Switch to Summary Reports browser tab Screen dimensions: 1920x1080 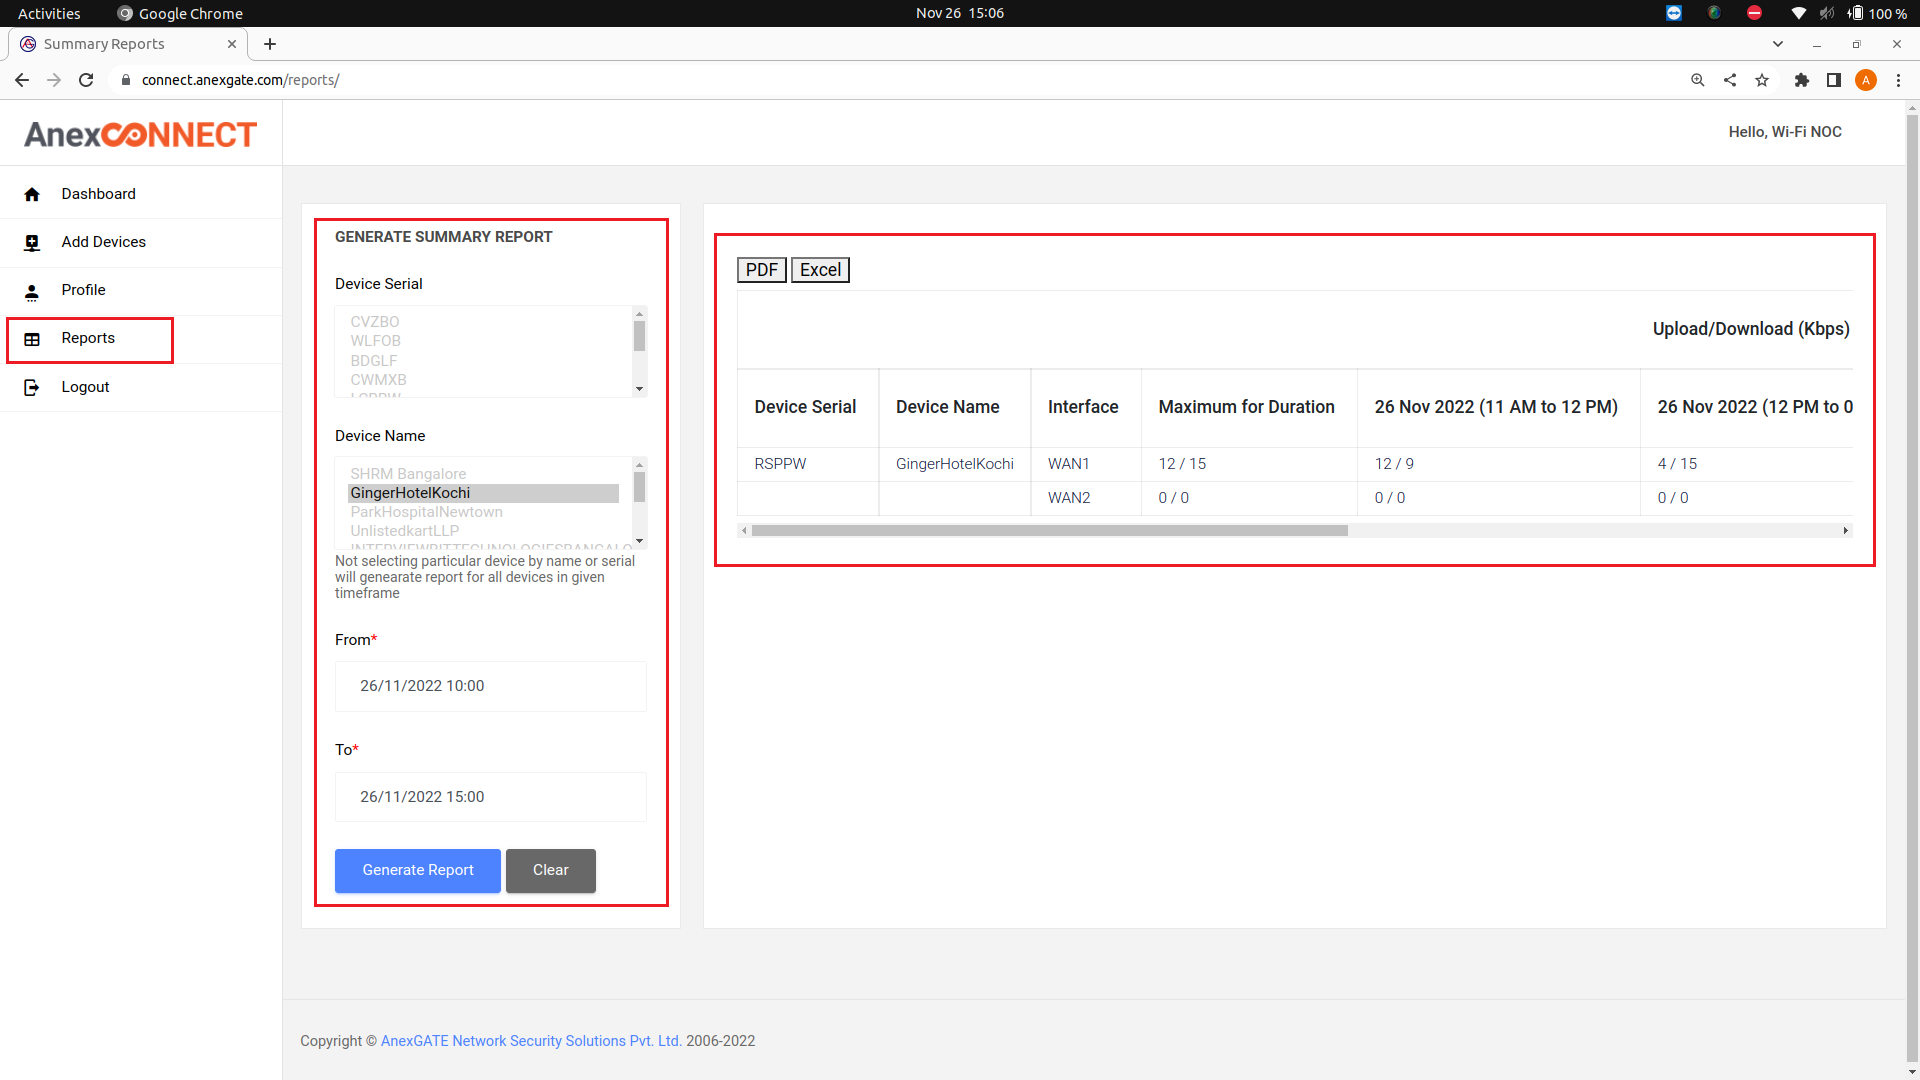128,44
